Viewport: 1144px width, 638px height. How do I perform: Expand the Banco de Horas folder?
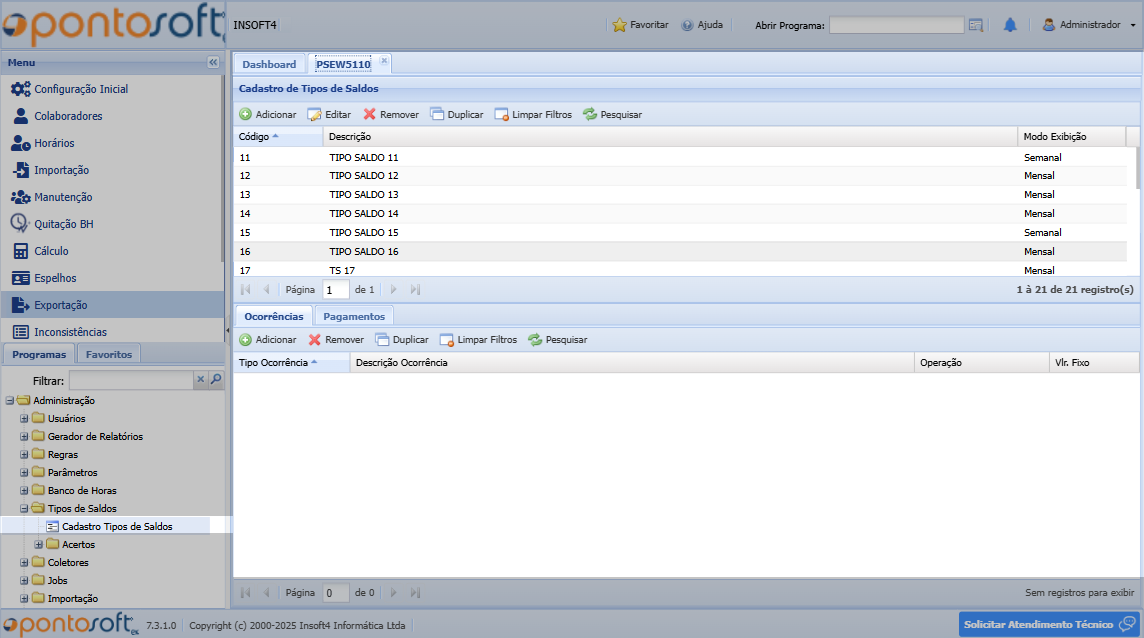pos(25,490)
